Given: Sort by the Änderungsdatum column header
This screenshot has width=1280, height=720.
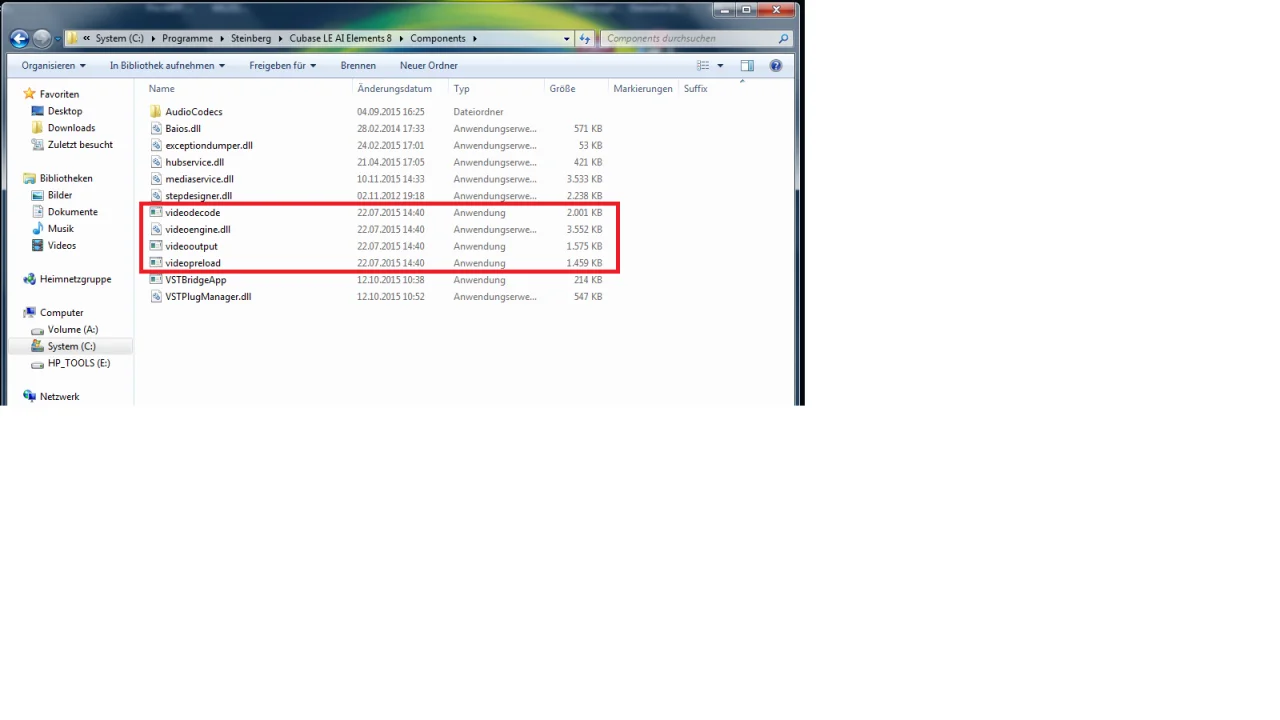Looking at the screenshot, I should tap(394, 89).
